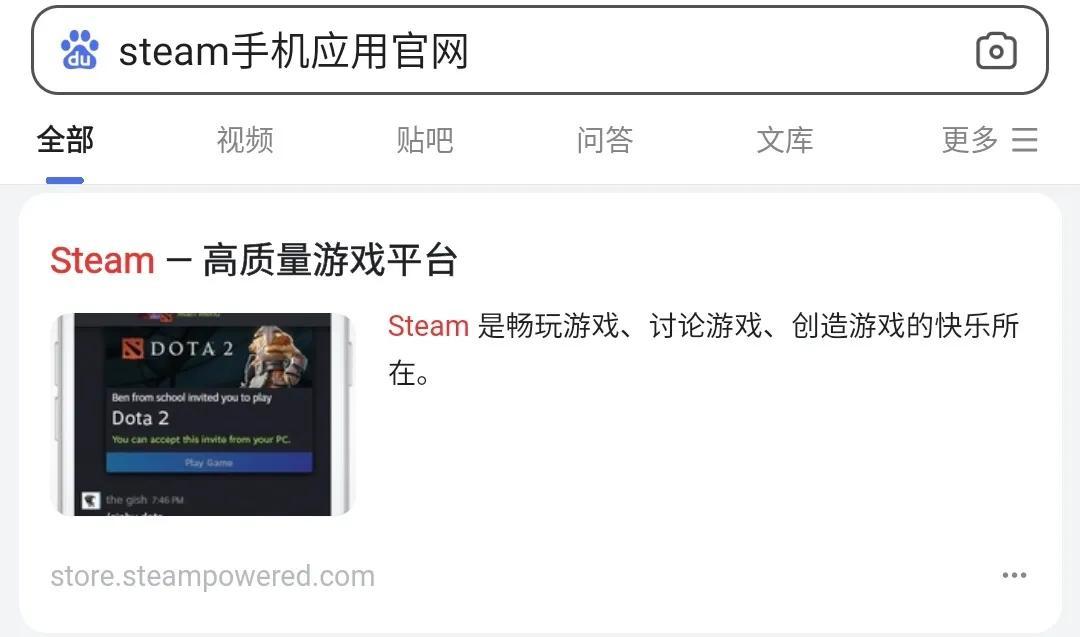1080x637 pixels.
Task: Select the 全部 tab
Action: pyautogui.click(x=65, y=140)
